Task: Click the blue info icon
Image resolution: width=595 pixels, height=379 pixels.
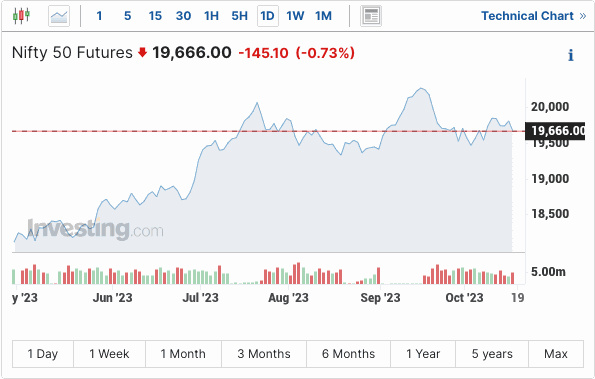Action: point(571,55)
